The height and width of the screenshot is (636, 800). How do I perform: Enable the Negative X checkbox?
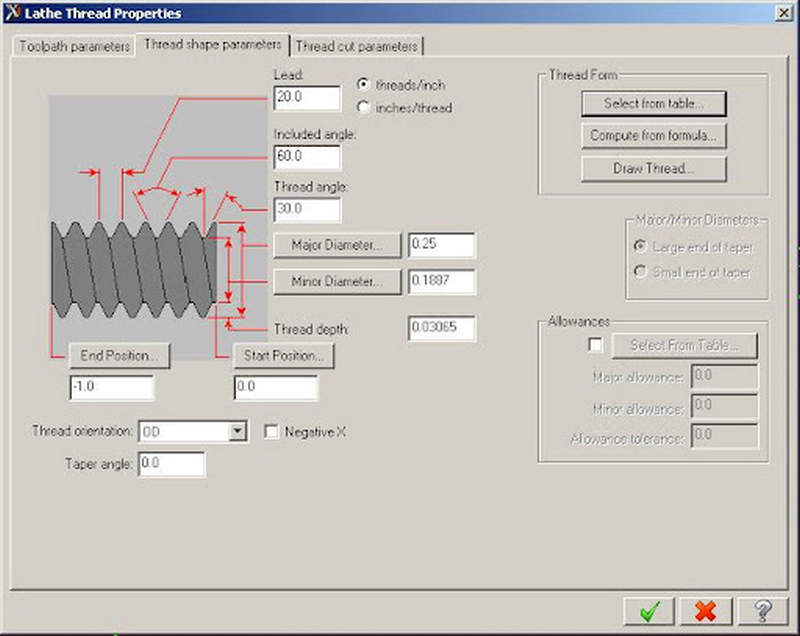click(271, 432)
